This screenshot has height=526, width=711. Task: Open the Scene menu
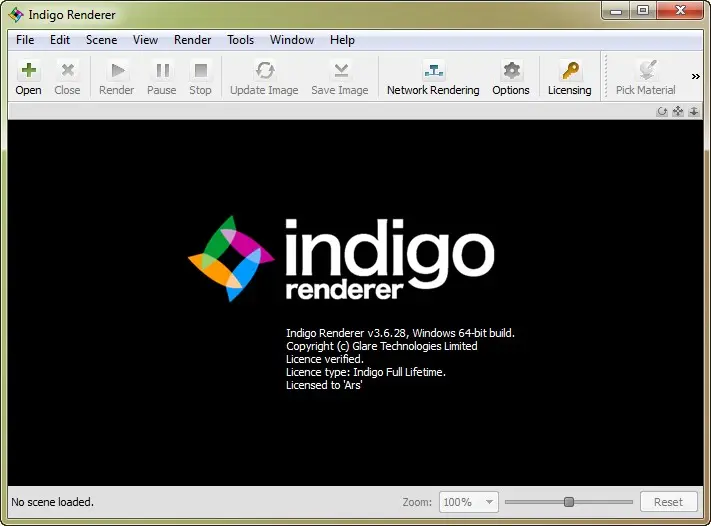pos(102,40)
